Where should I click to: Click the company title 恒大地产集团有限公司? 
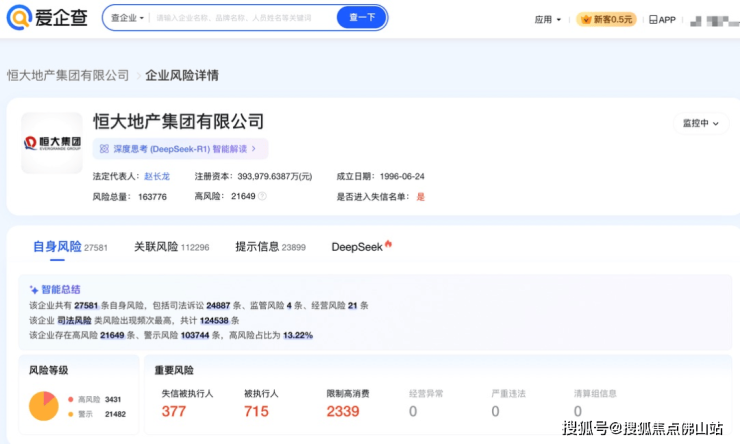click(x=178, y=121)
